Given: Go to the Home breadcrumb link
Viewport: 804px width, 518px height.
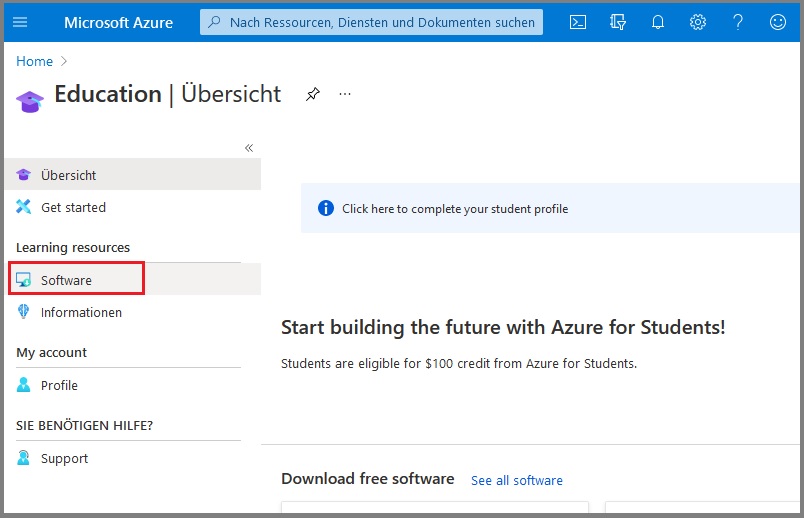Looking at the screenshot, I should [x=34, y=61].
